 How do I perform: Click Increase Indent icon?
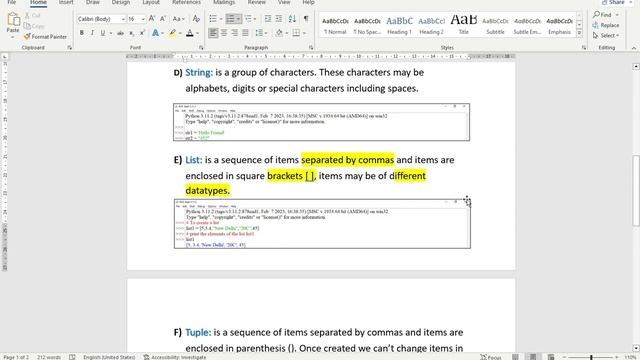click(x=278, y=19)
